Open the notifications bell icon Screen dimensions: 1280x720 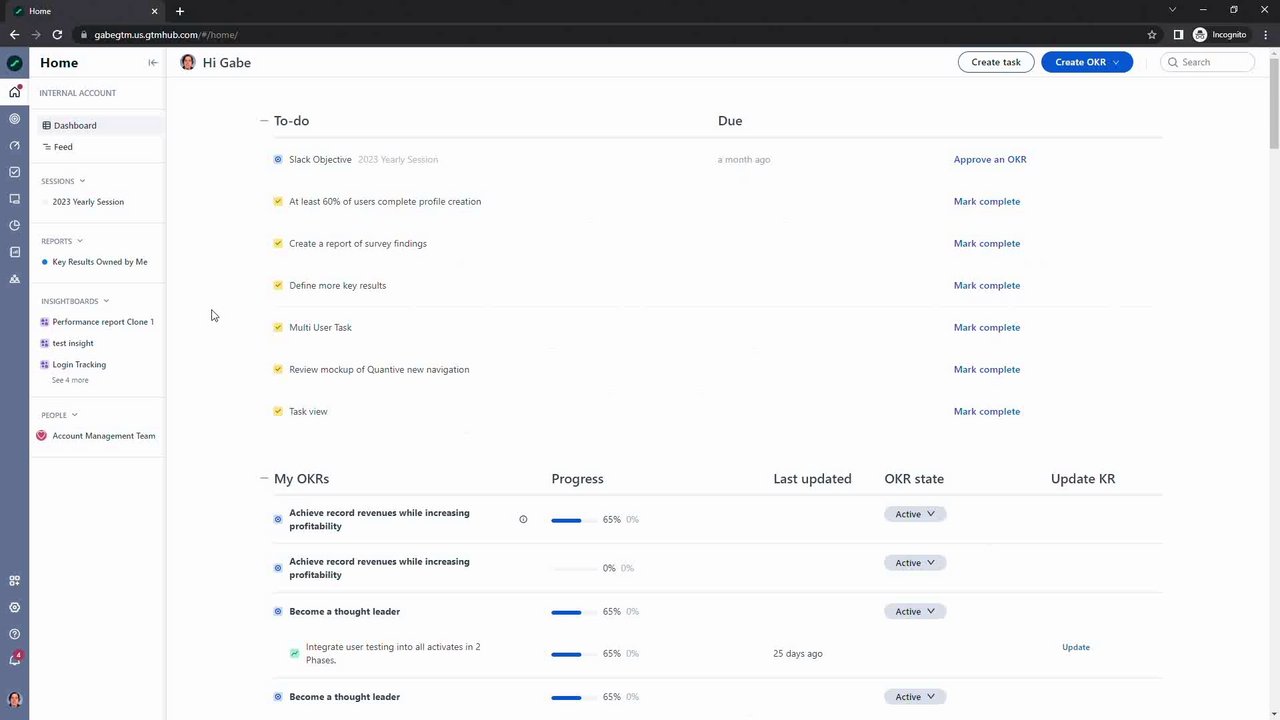14,660
